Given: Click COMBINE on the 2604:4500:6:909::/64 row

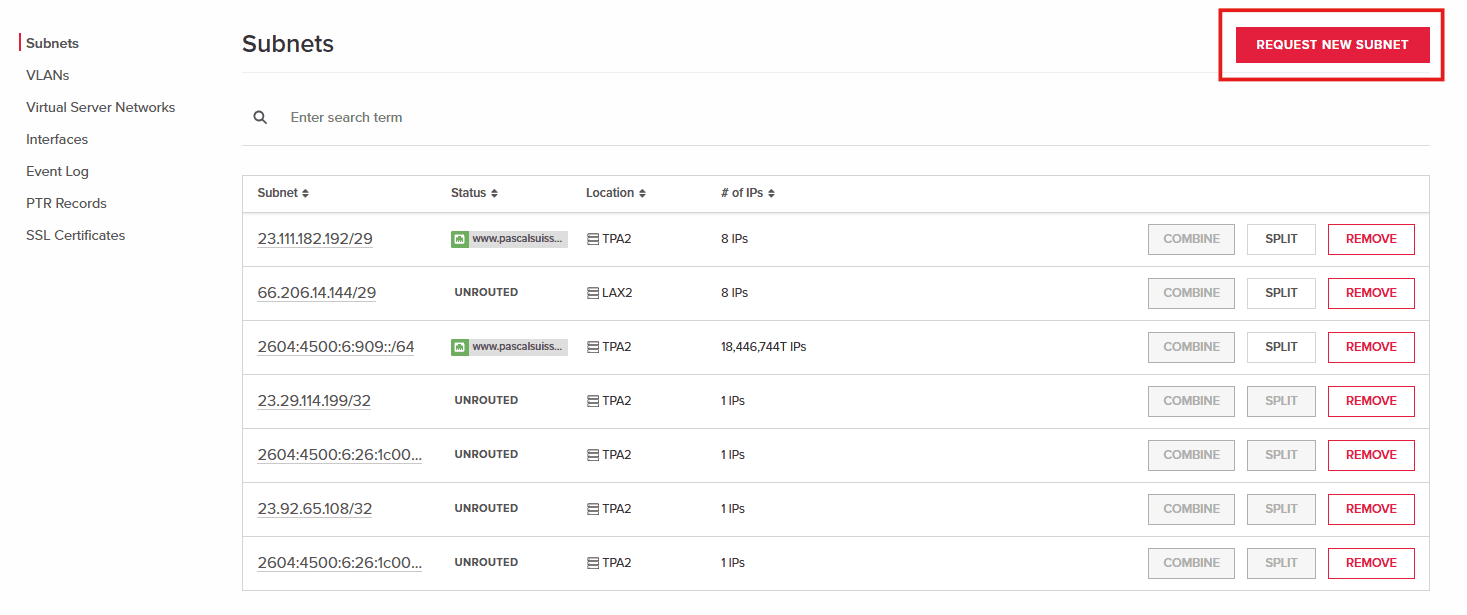Looking at the screenshot, I should click(x=1191, y=346).
